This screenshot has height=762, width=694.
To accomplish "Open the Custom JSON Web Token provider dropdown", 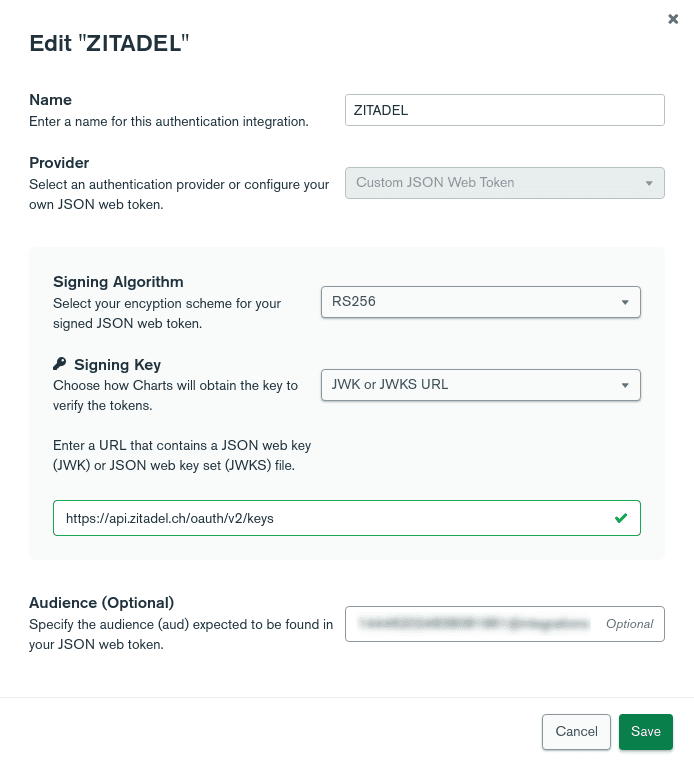I will tap(504, 183).
